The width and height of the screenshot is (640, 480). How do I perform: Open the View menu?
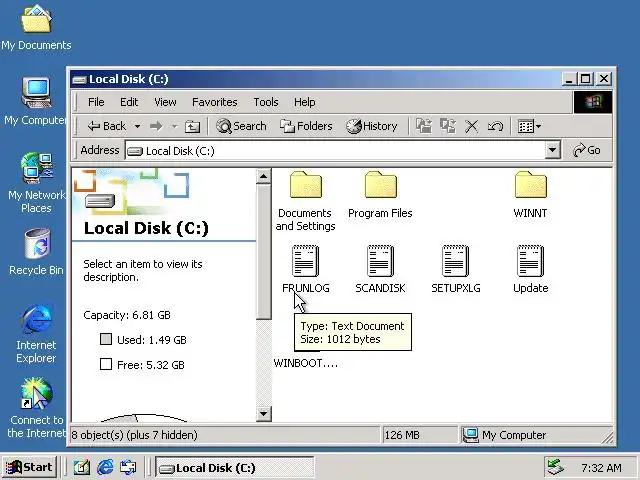coord(165,102)
